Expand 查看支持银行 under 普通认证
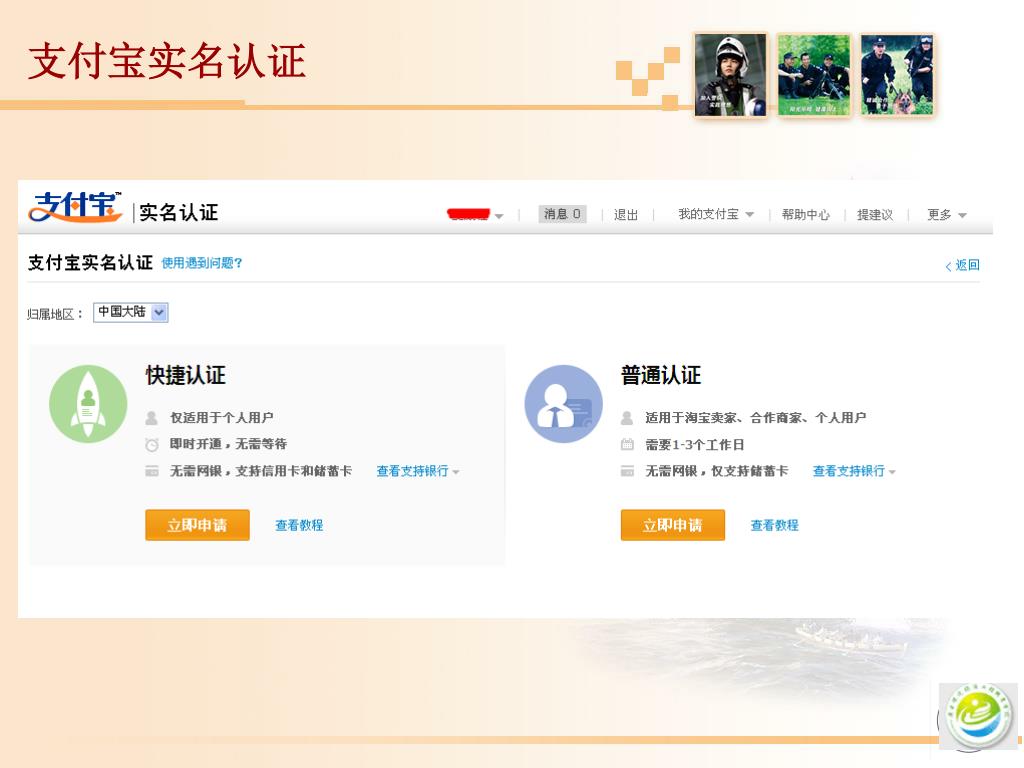Screen dimensions: 1024x768 tap(854, 471)
